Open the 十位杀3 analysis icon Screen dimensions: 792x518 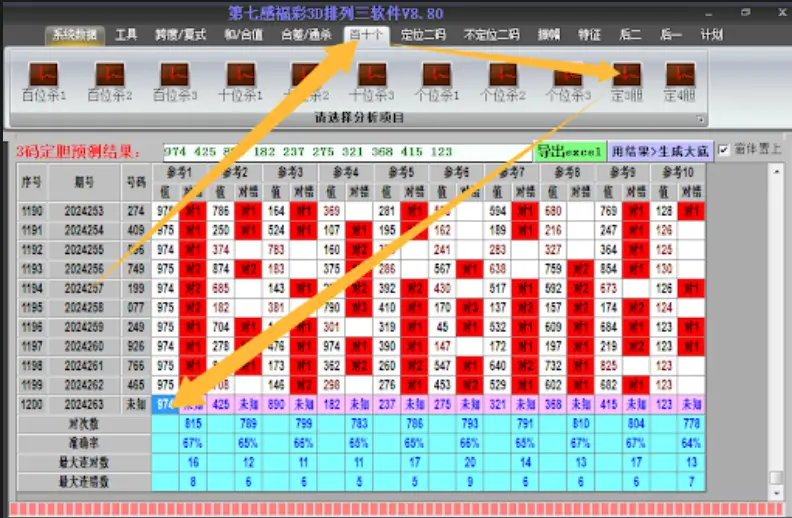click(x=371, y=75)
